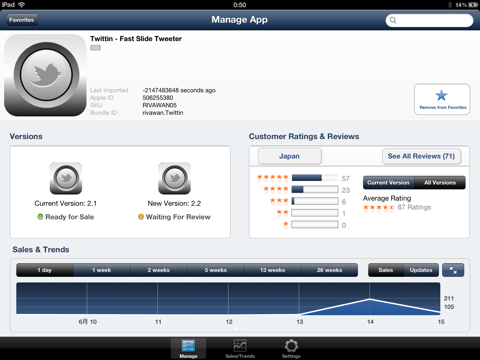Click 'Ready for Sale' status text
This screenshot has width=480, height=360.
[x=70, y=217]
